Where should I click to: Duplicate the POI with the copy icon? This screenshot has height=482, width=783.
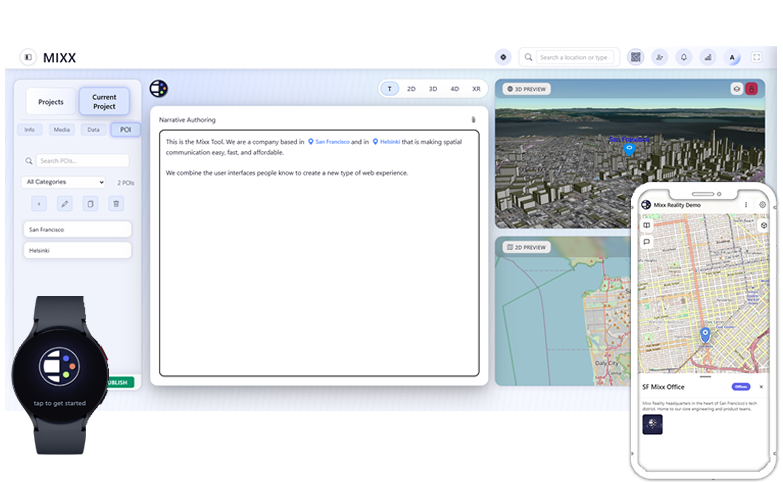[x=90, y=203]
